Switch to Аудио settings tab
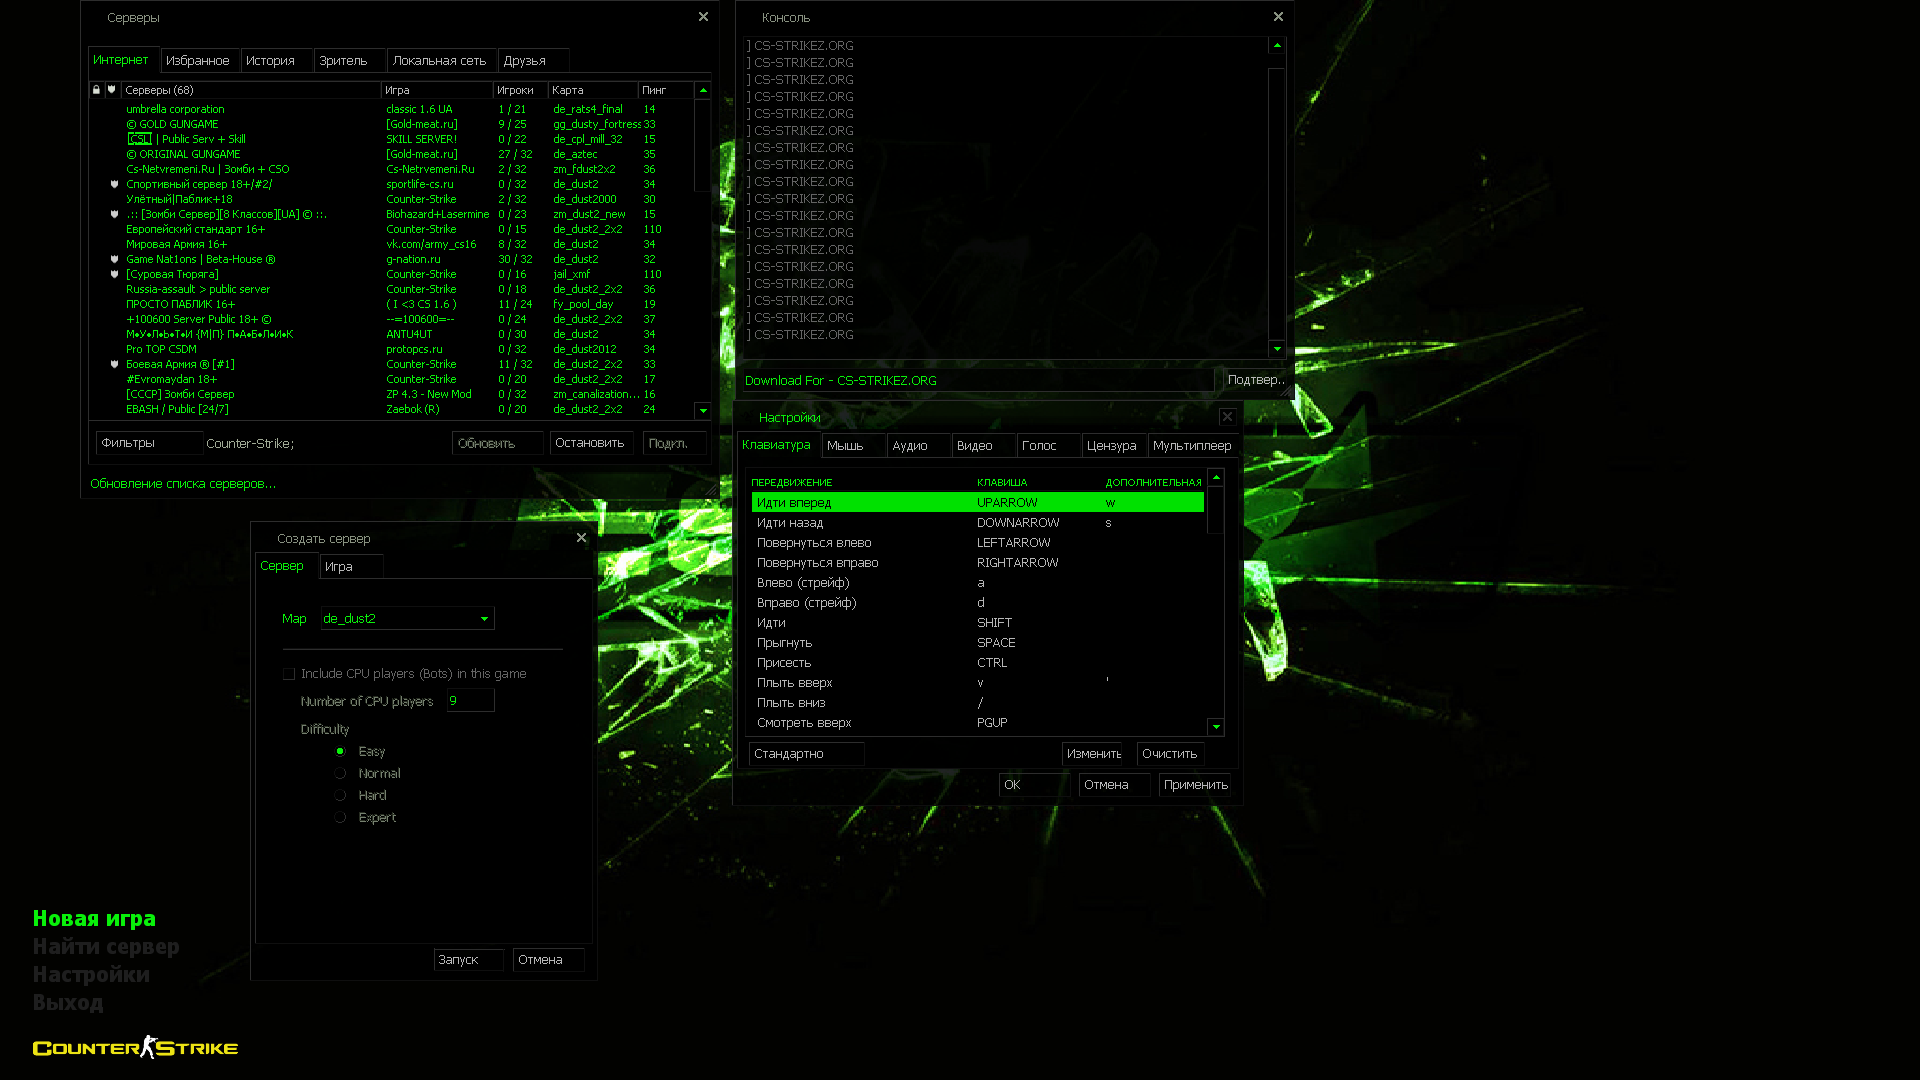The width and height of the screenshot is (1920, 1080). click(x=919, y=446)
